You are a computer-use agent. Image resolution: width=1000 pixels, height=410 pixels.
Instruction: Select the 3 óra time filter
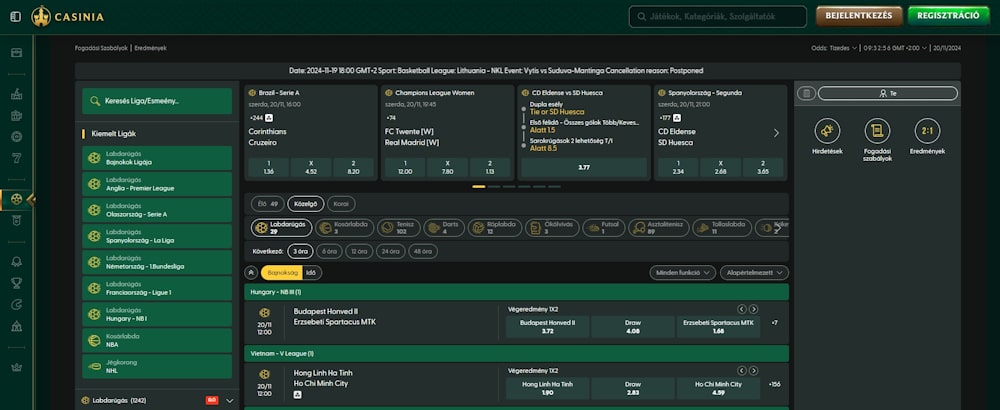(298, 251)
